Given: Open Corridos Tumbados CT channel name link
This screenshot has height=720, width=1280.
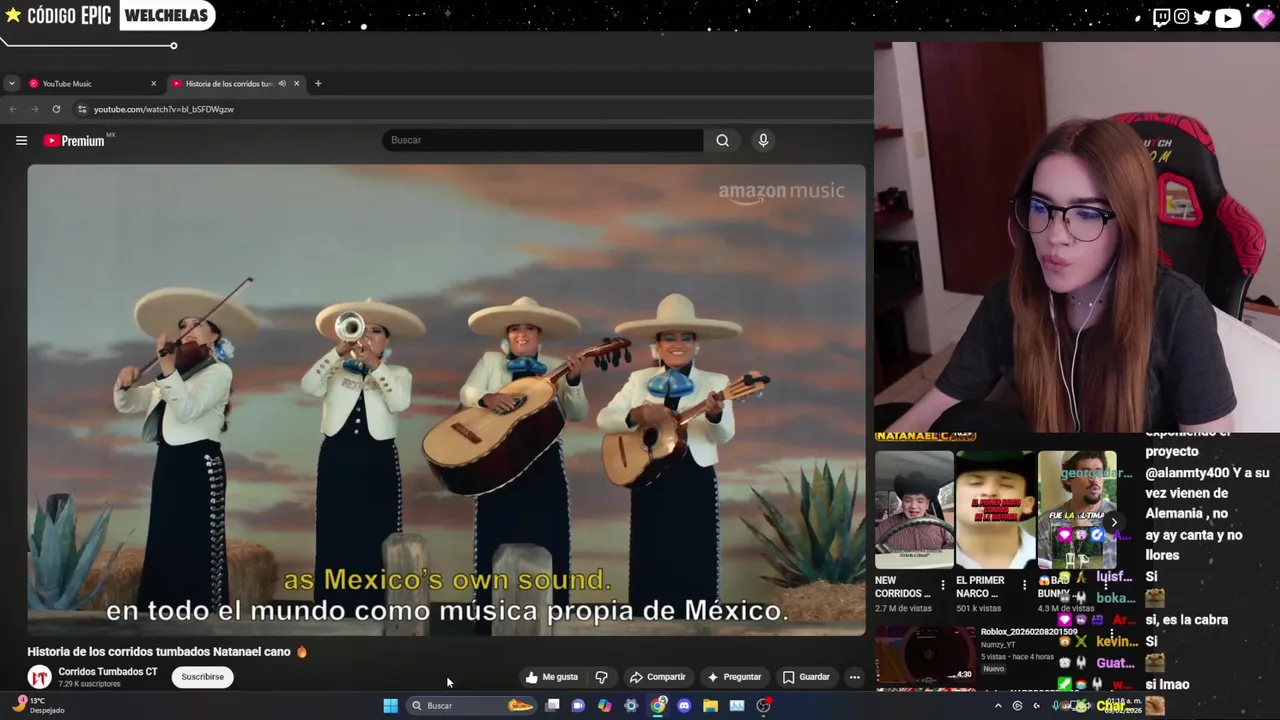Looking at the screenshot, I should pyautogui.click(x=108, y=672).
